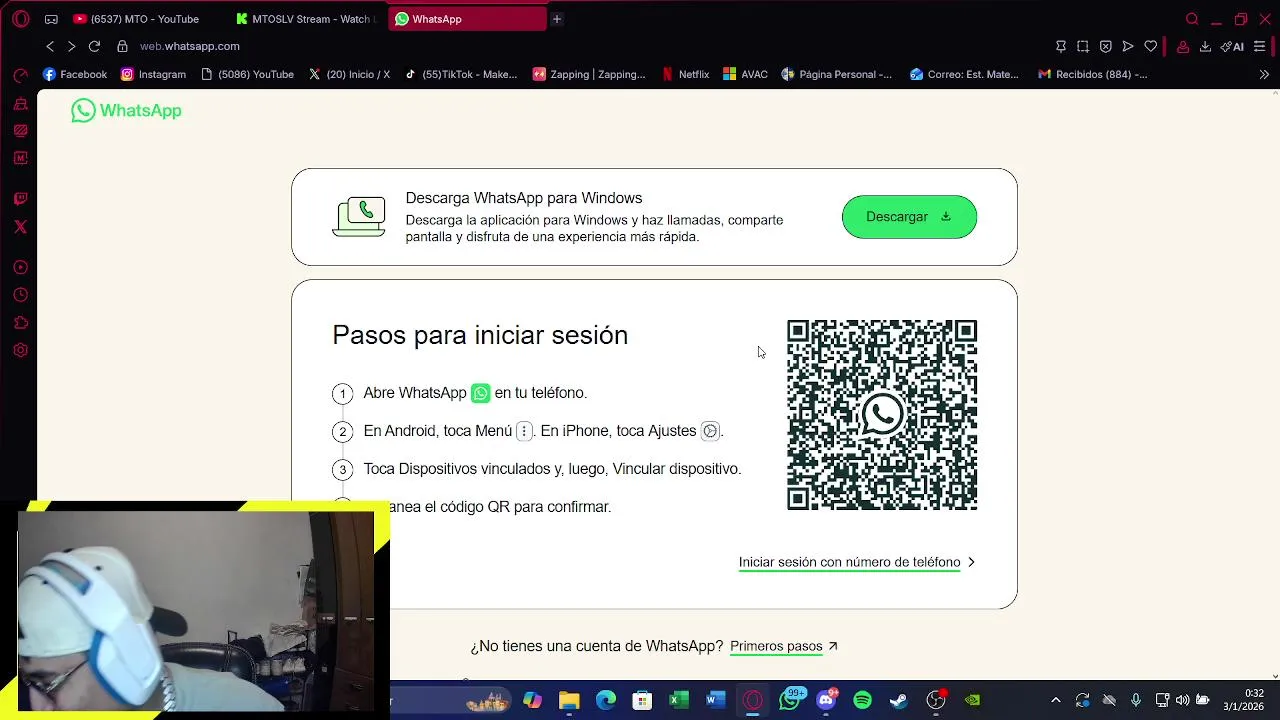Open WhatsApp desktop app in taskbar
Viewport: 1280px width, 720px height.
(x=790, y=700)
